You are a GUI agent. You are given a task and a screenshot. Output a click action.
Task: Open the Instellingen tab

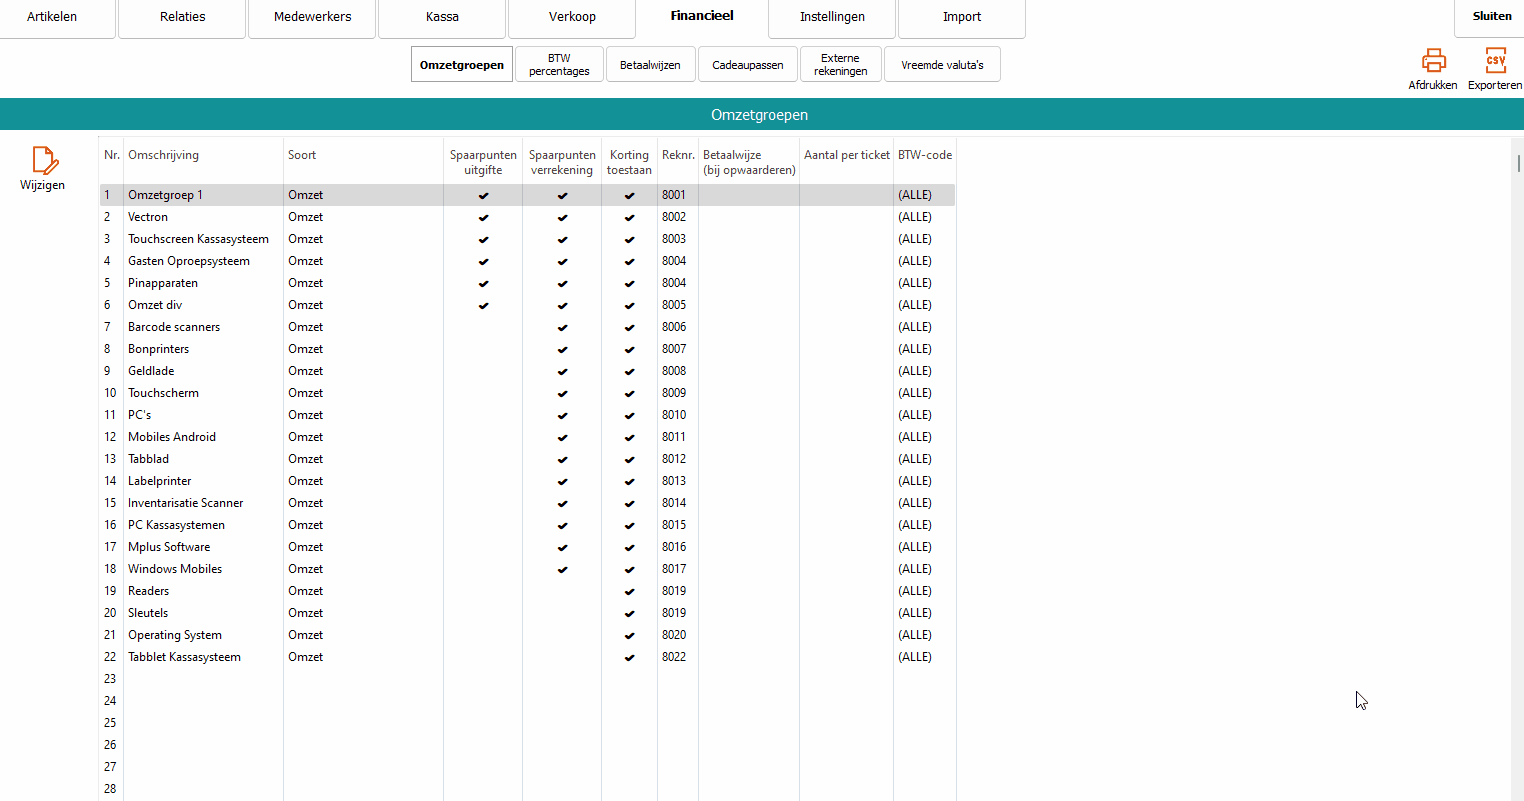(x=832, y=17)
